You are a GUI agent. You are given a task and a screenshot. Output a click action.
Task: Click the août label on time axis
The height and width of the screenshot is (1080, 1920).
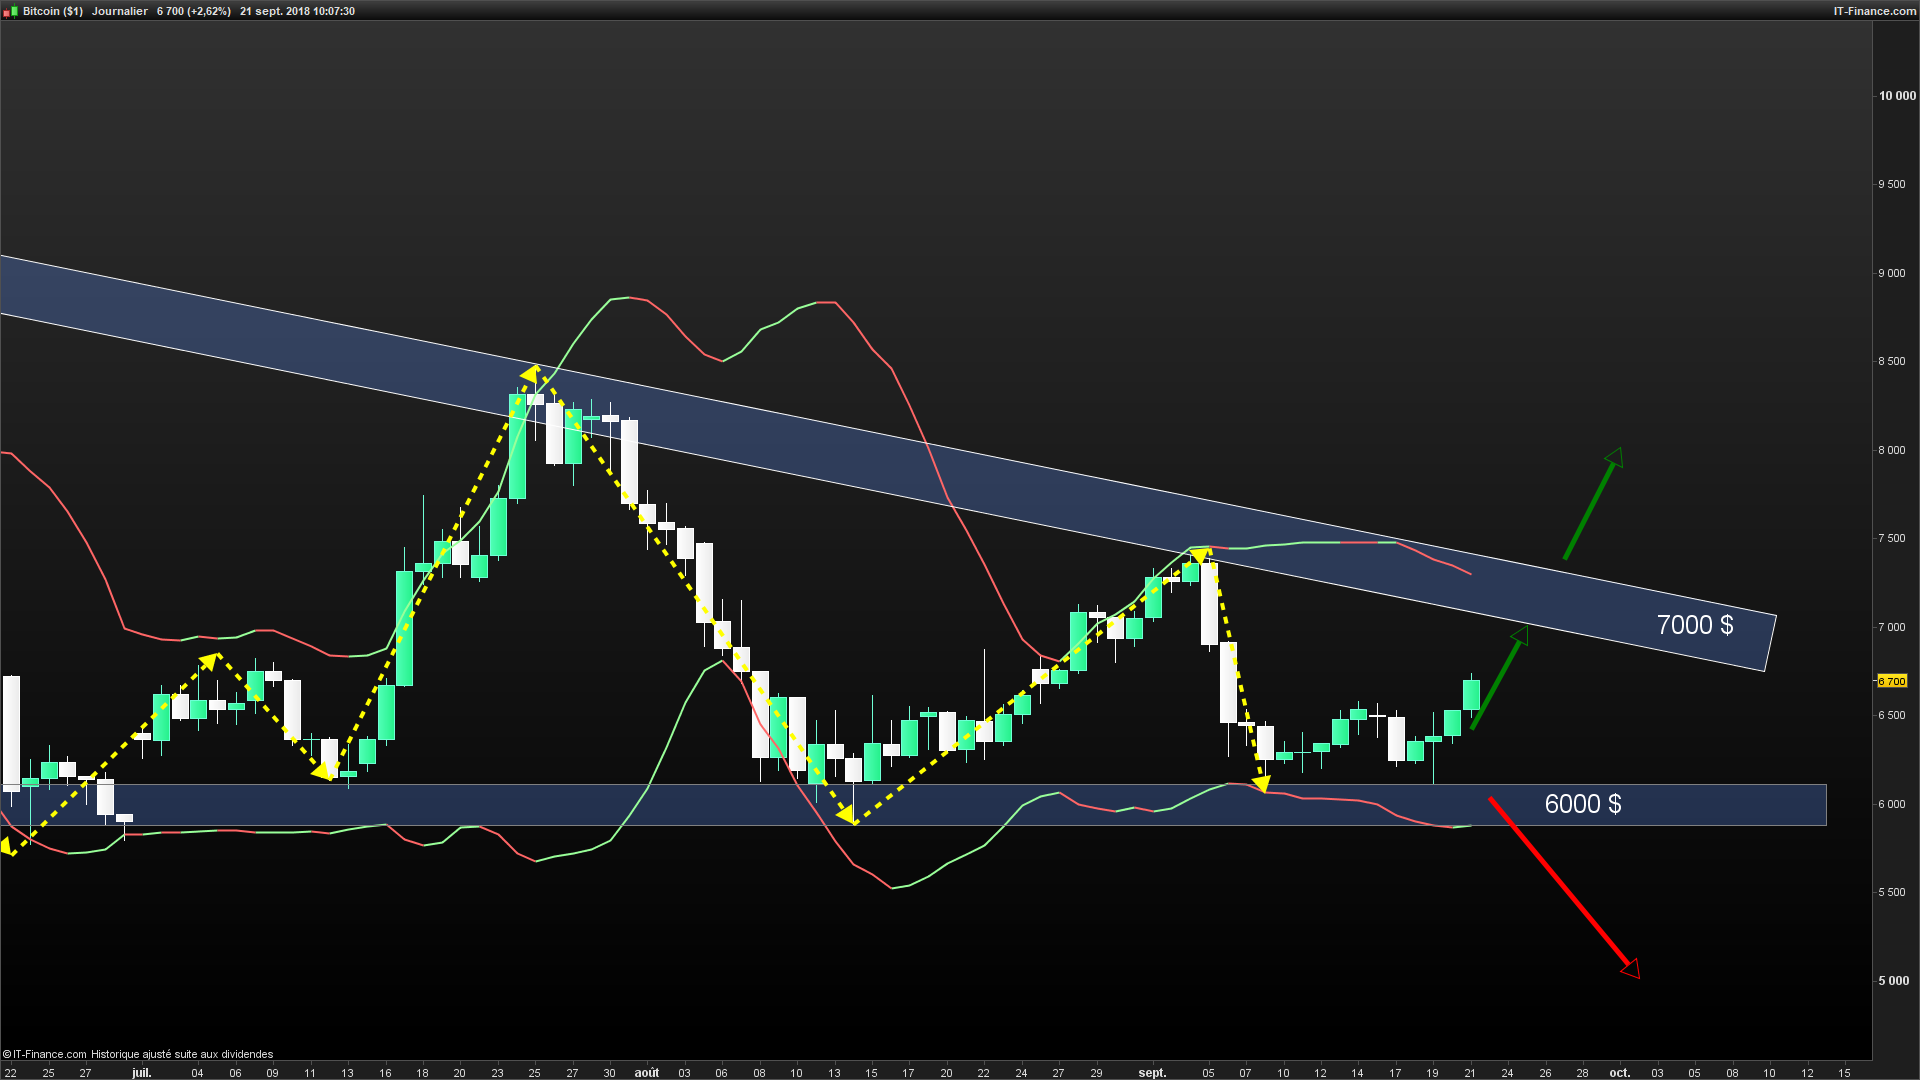coord(646,1073)
